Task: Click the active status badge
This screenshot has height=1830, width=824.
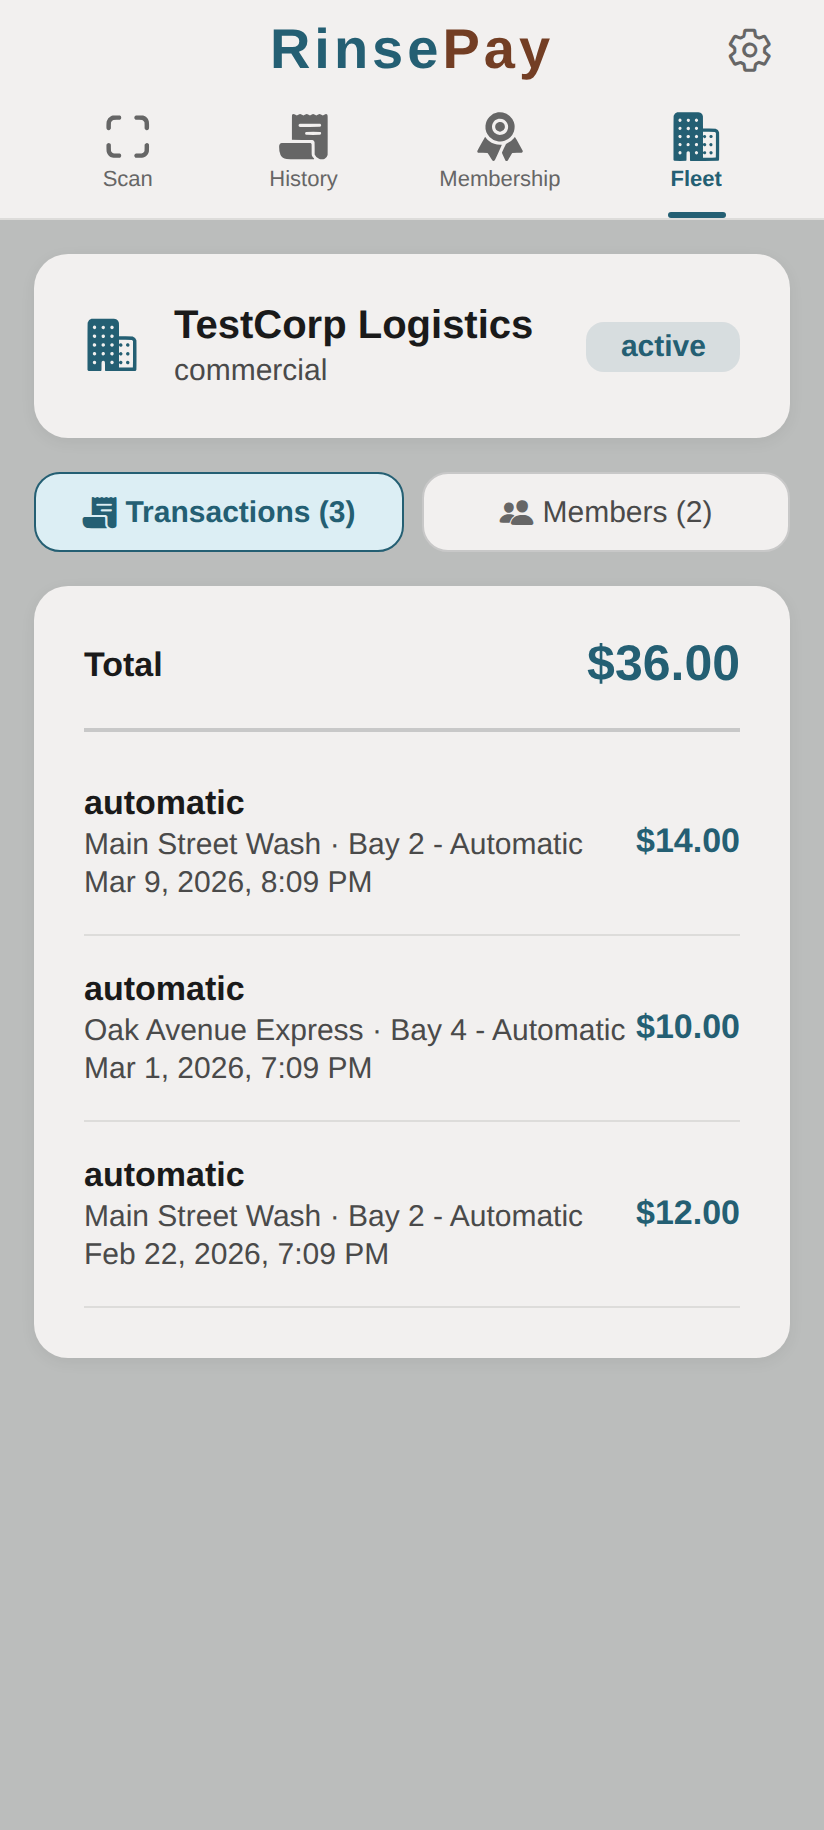Action: tap(663, 347)
